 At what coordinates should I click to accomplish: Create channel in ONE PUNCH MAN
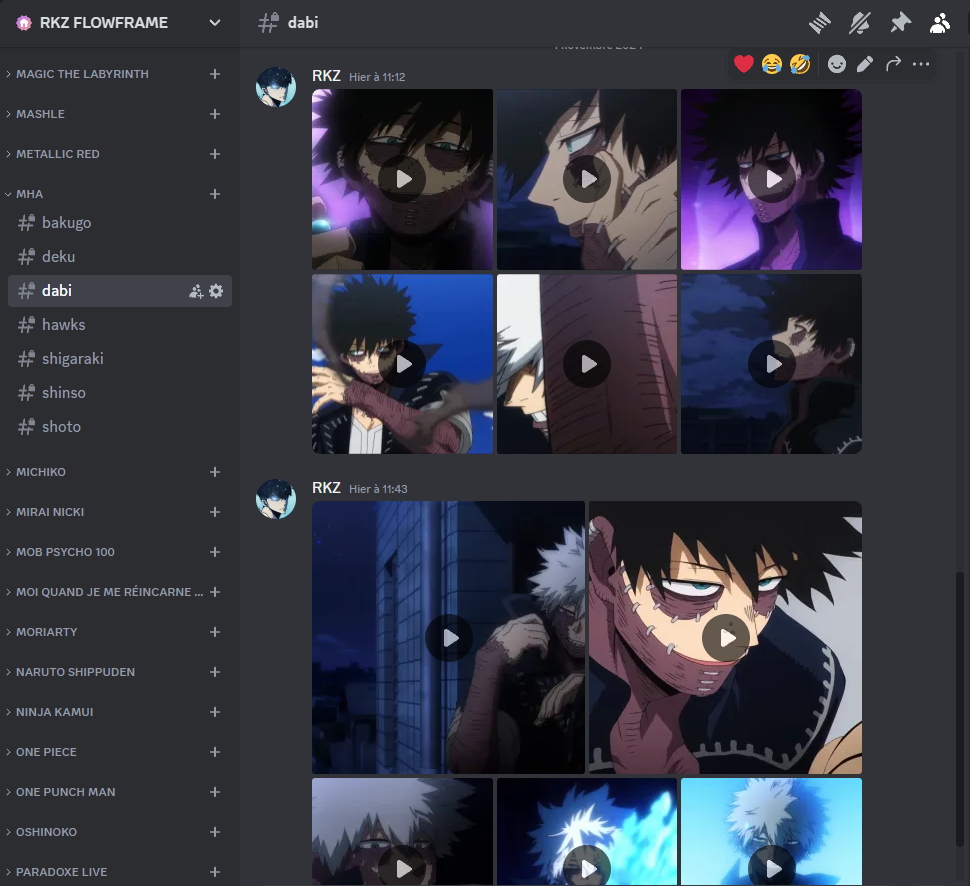(215, 792)
